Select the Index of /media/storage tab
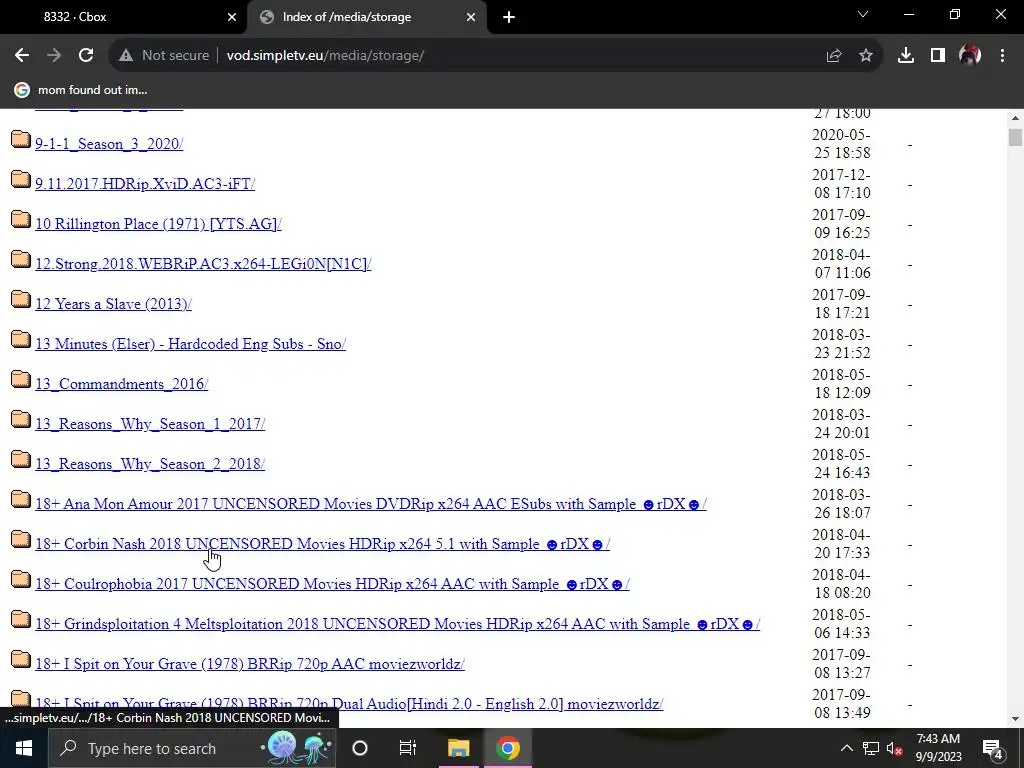The height and width of the screenshot is (768, 1024). point(366,17)
